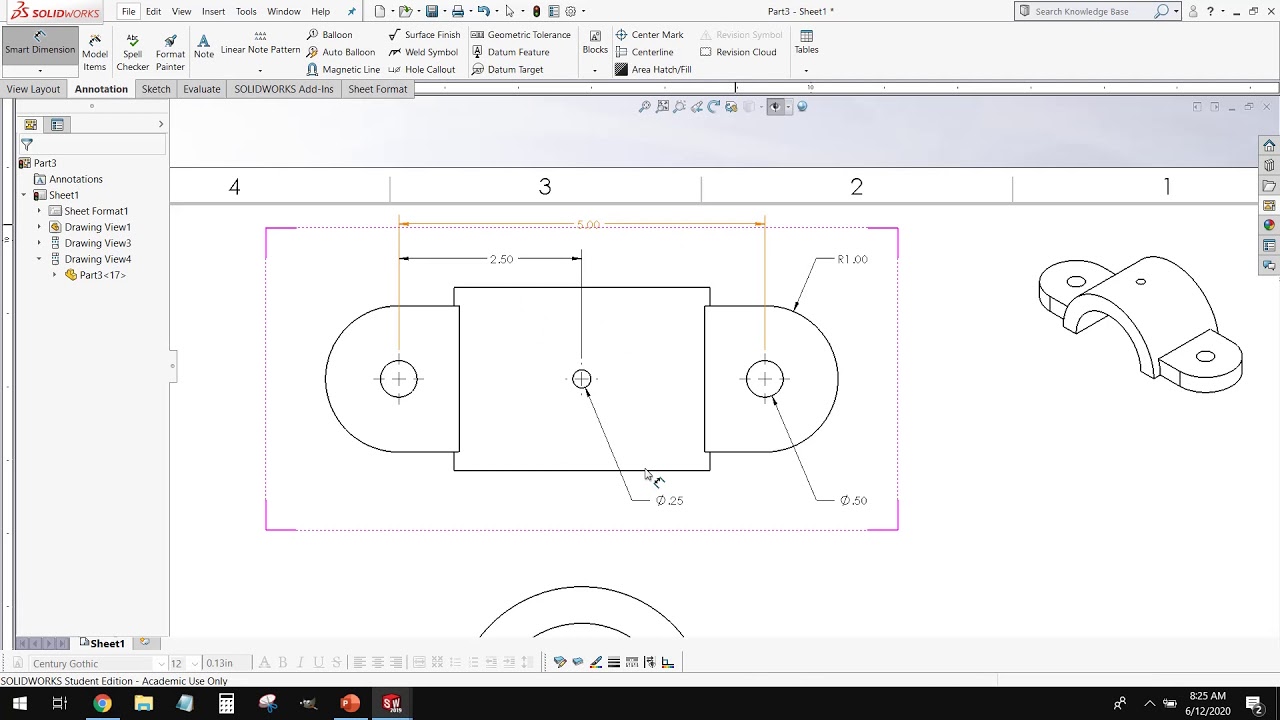Collapse the Sheet1 tree node
Viewport: 1280px width, 720px height.
[x=24, y=195]
